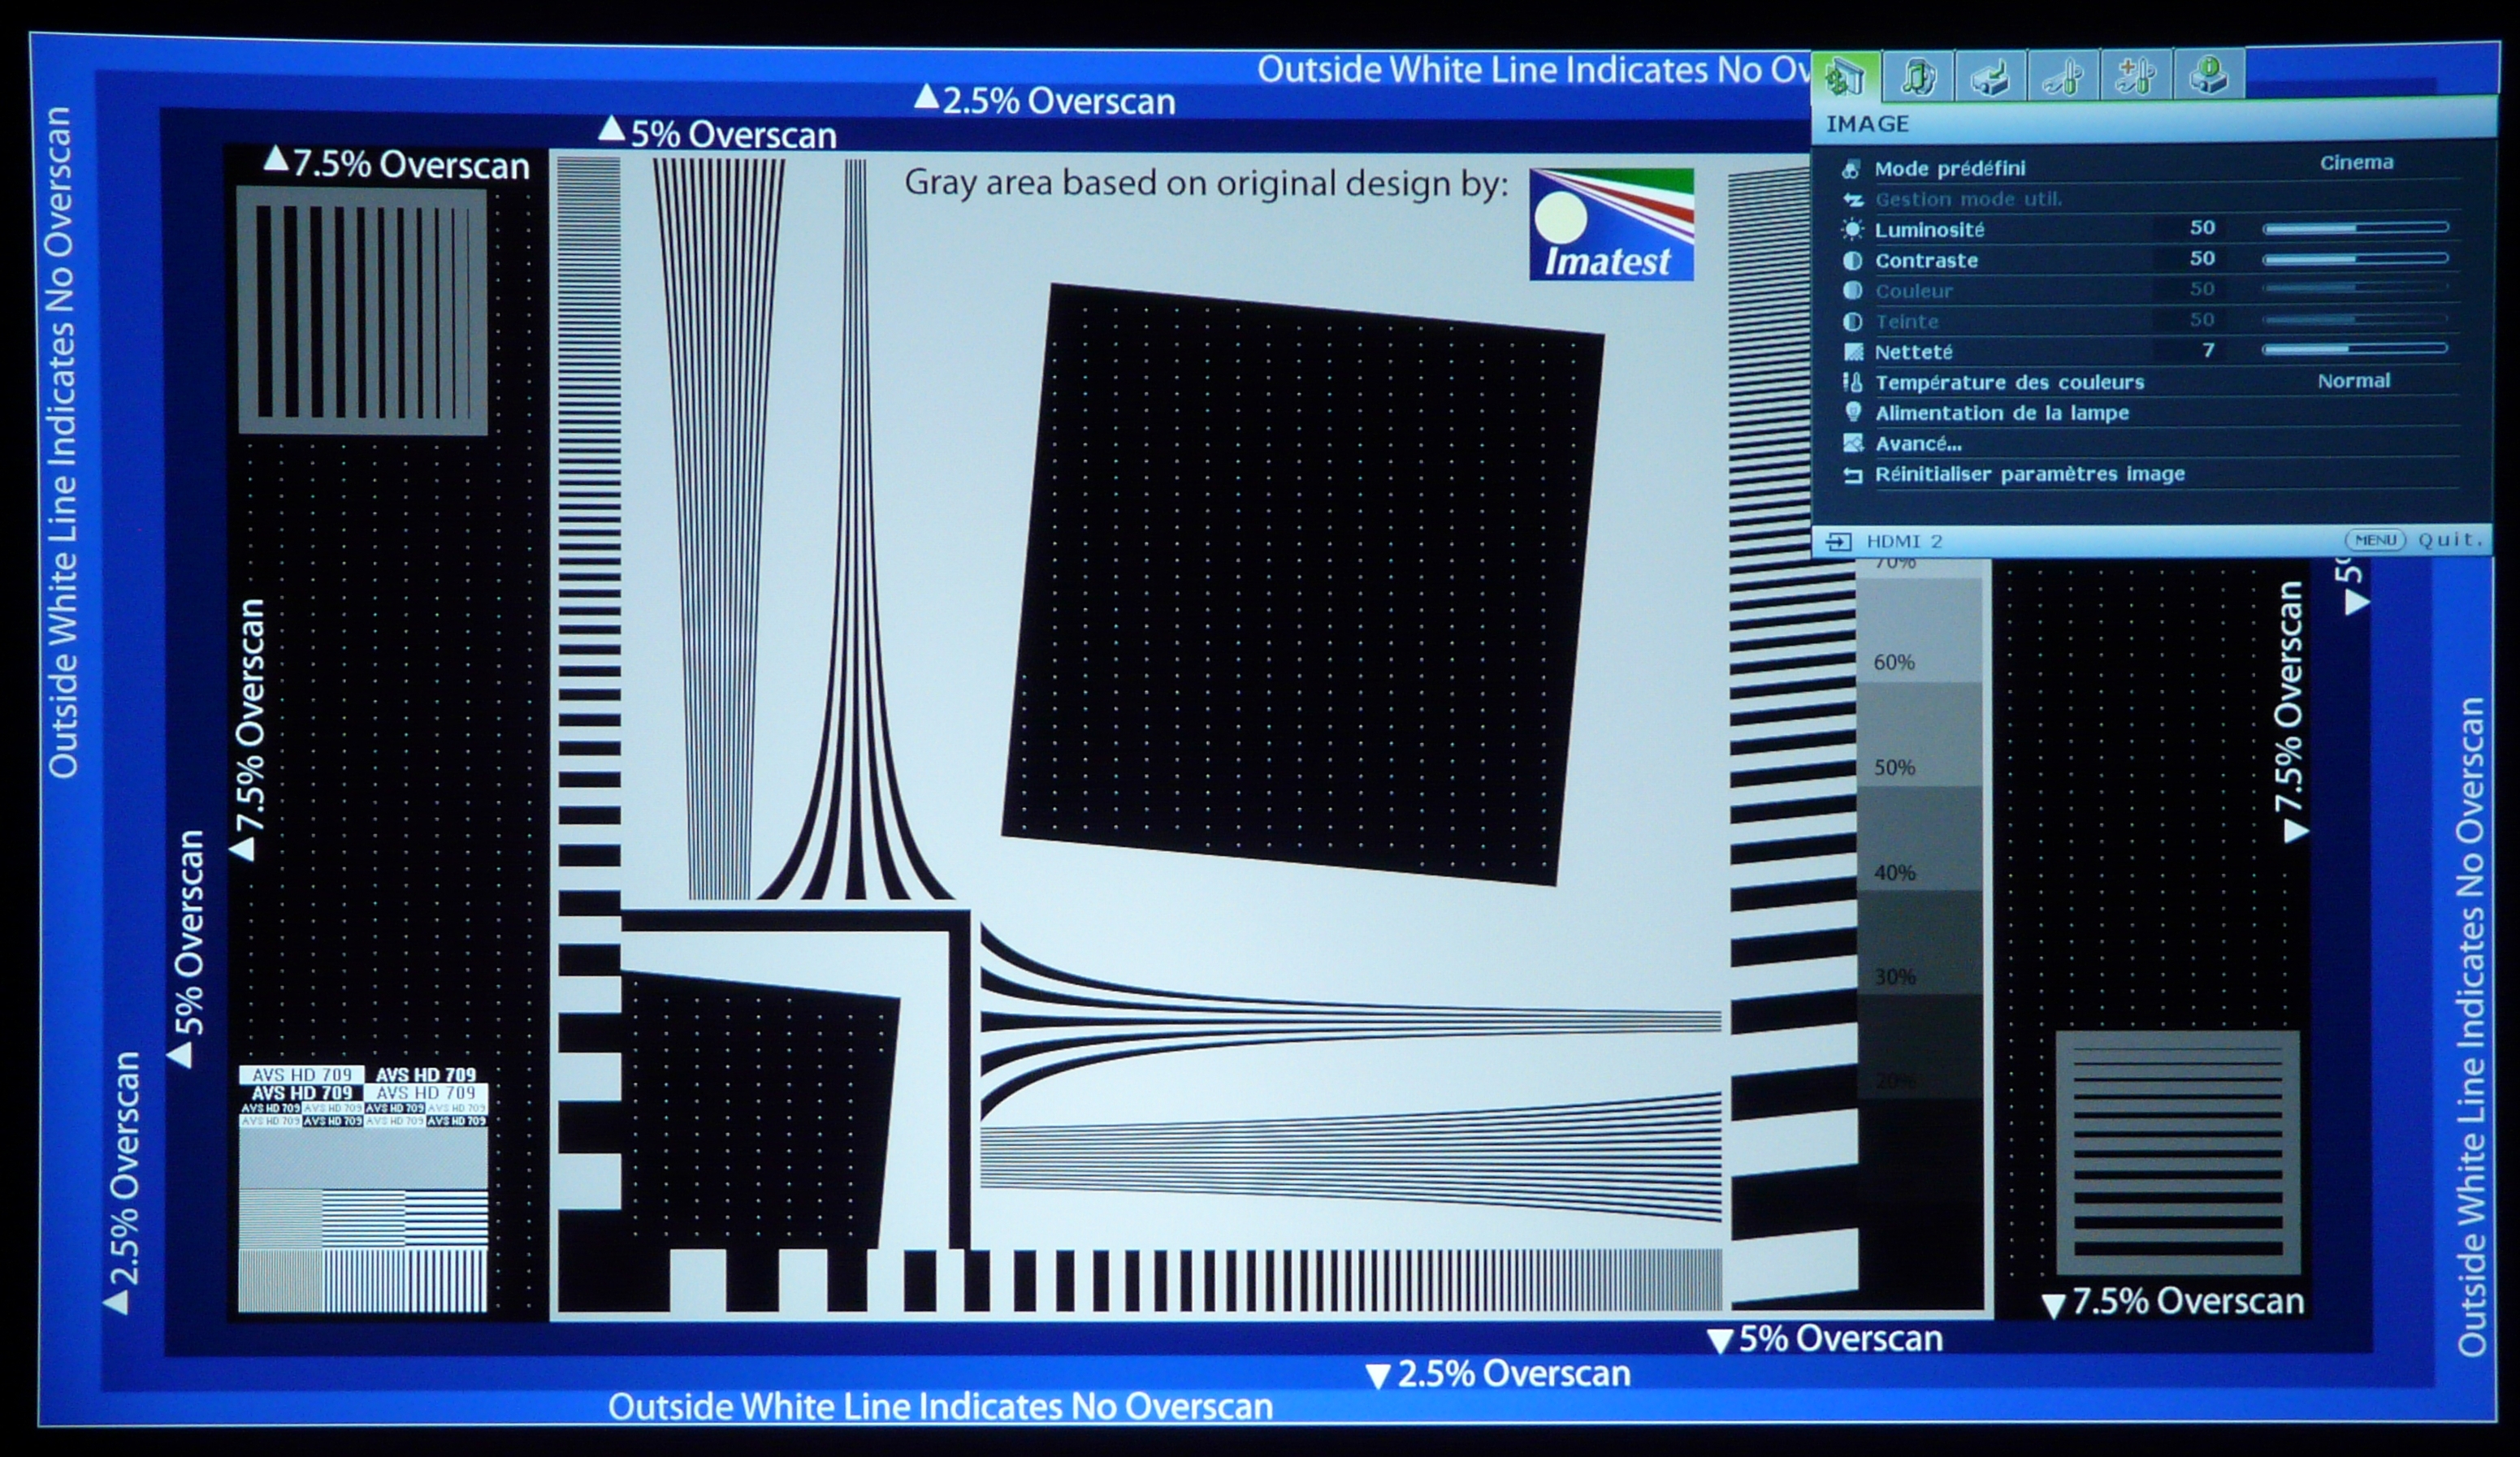This screenshot has height=1457, width=2520.
Task: Adjust the Netteté sharpness slider bar
Action: coord(2354,349)
